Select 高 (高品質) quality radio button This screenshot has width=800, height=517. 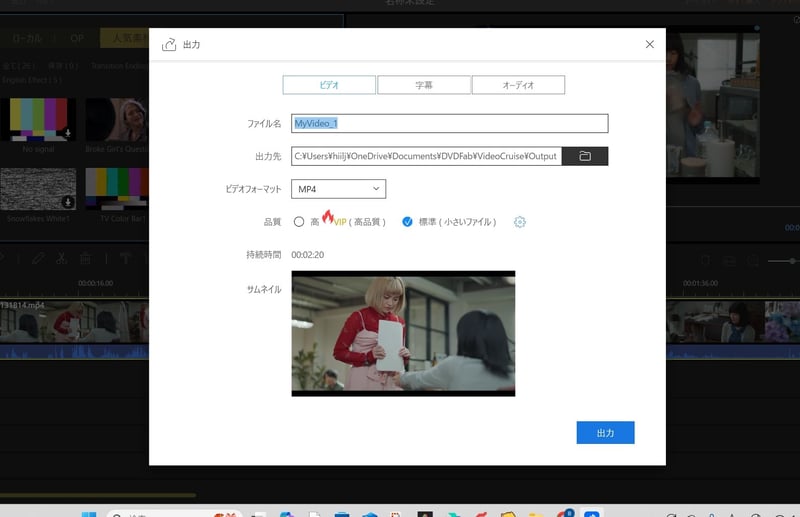299,222
